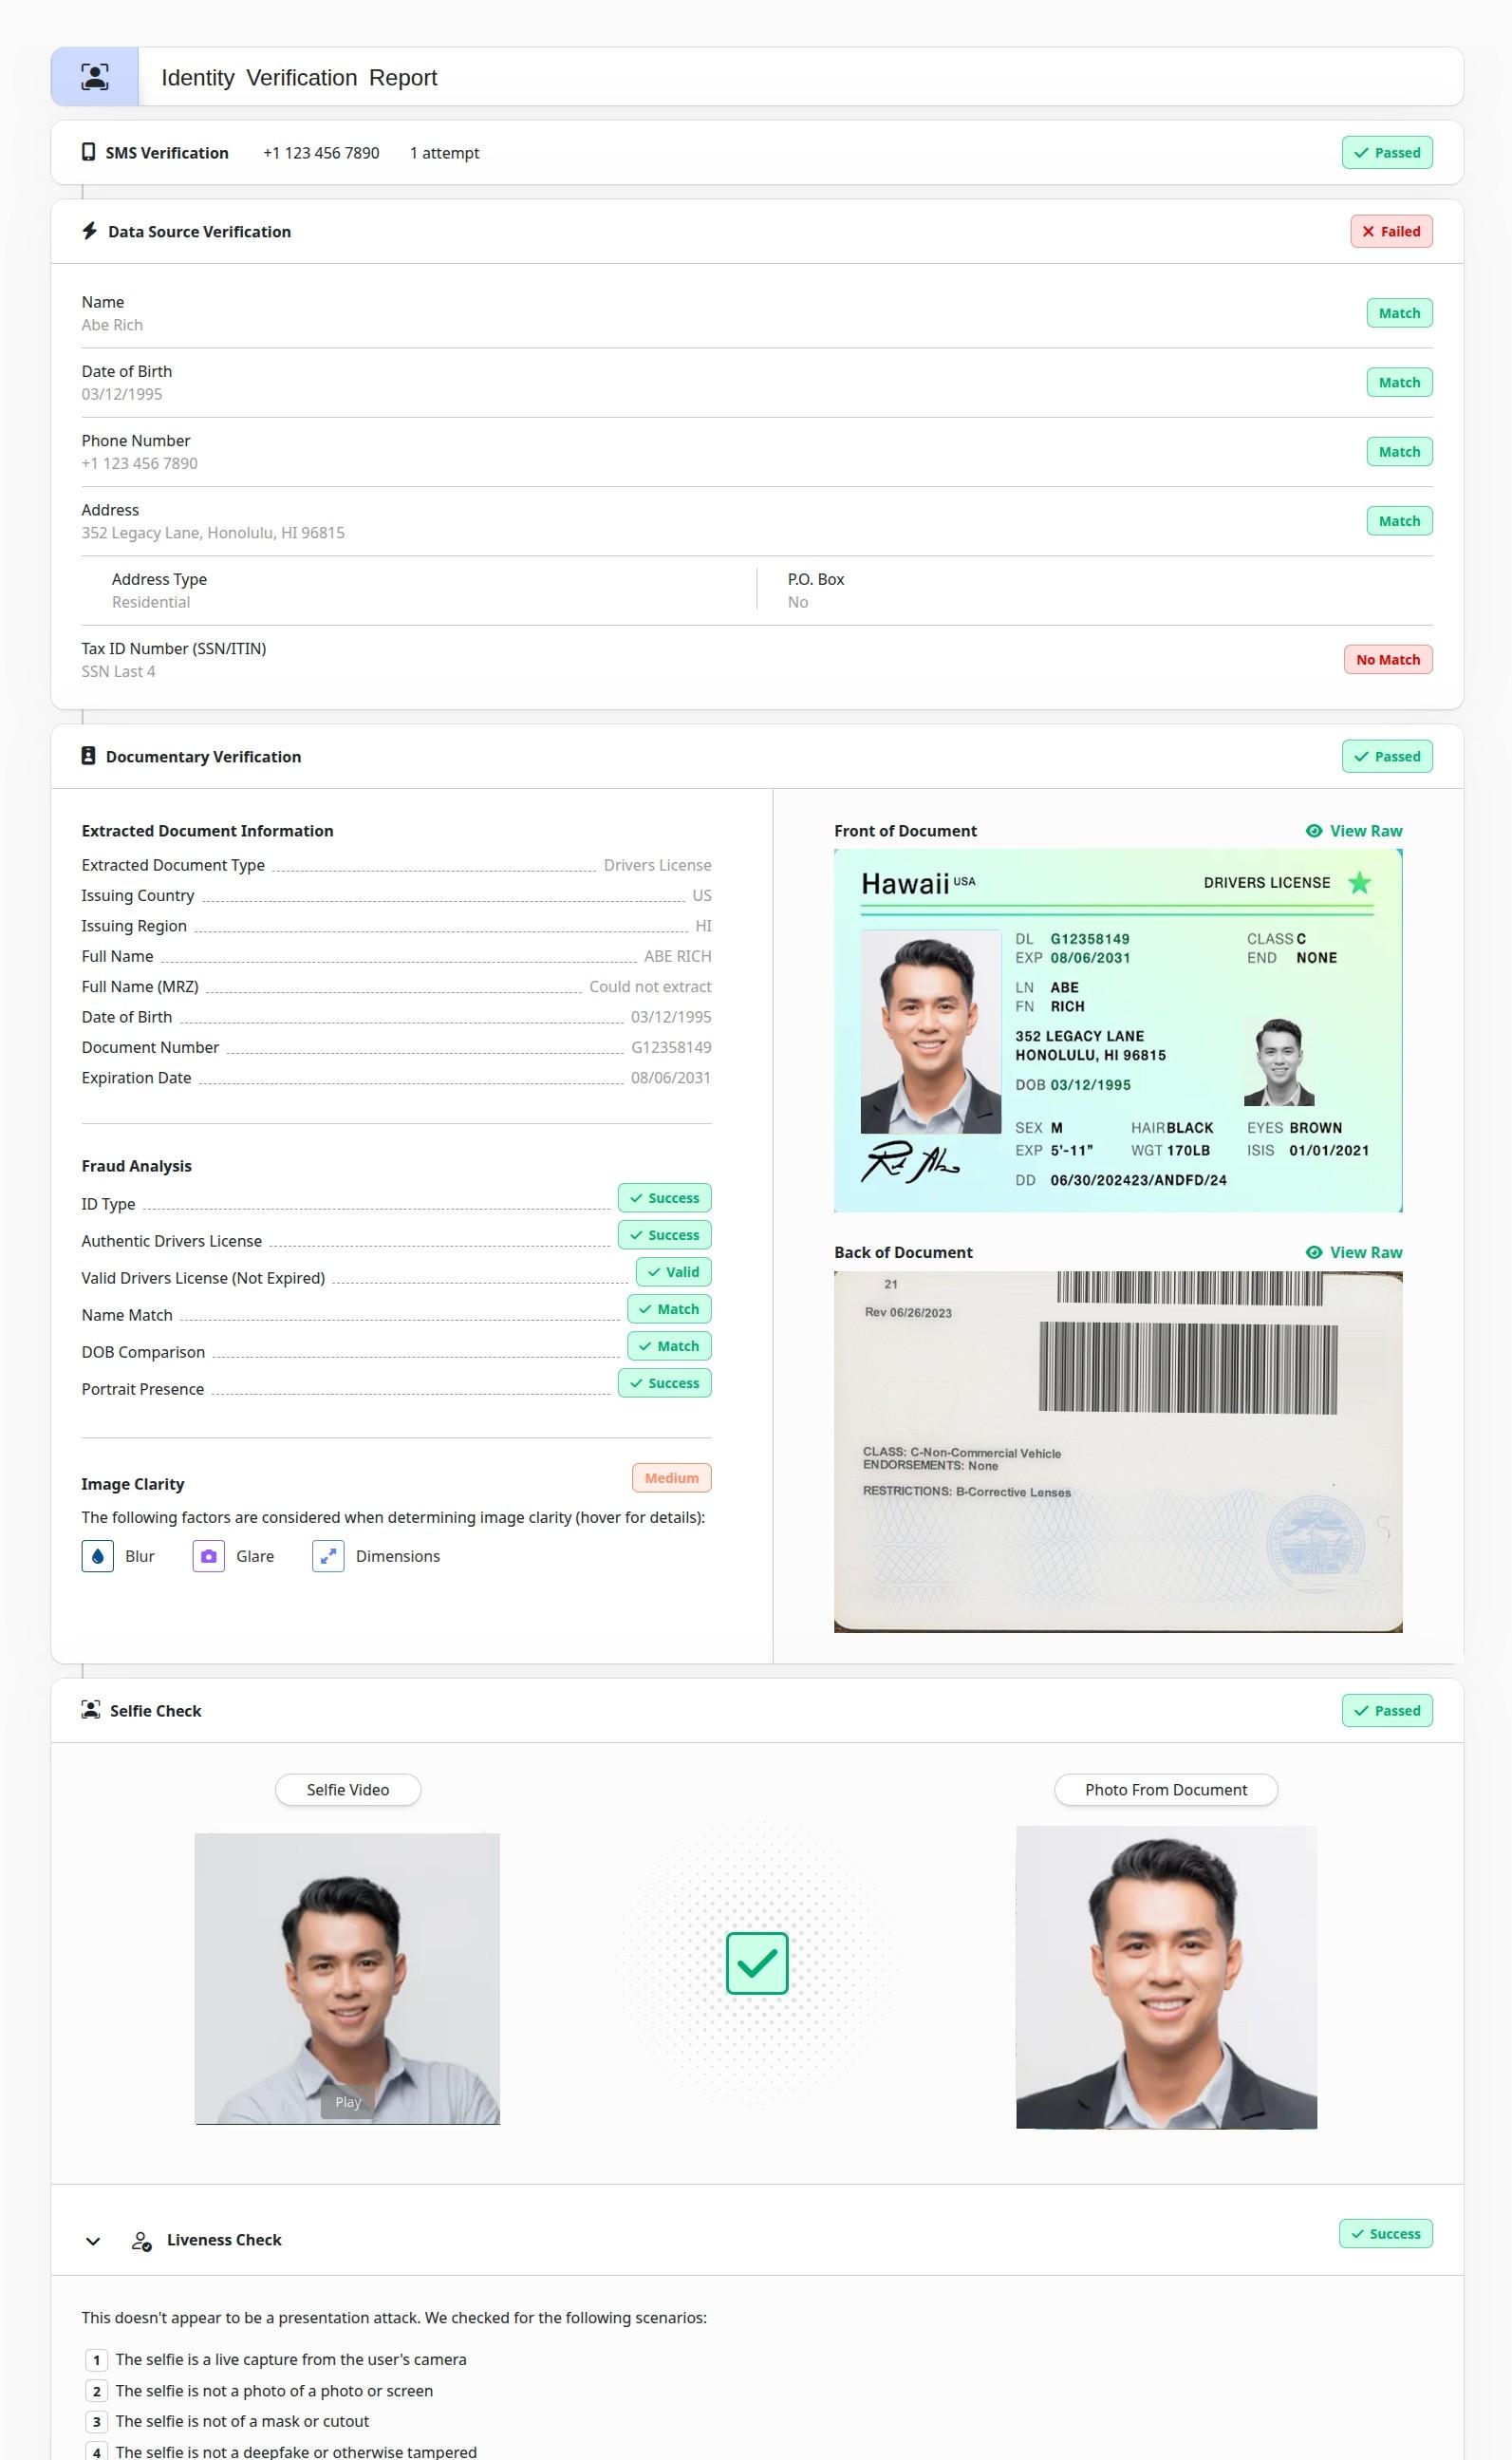Screen dimensions: 1512x2460
Task: Click the Authentic Drivers License Success badge
Action: [665, 1235]
